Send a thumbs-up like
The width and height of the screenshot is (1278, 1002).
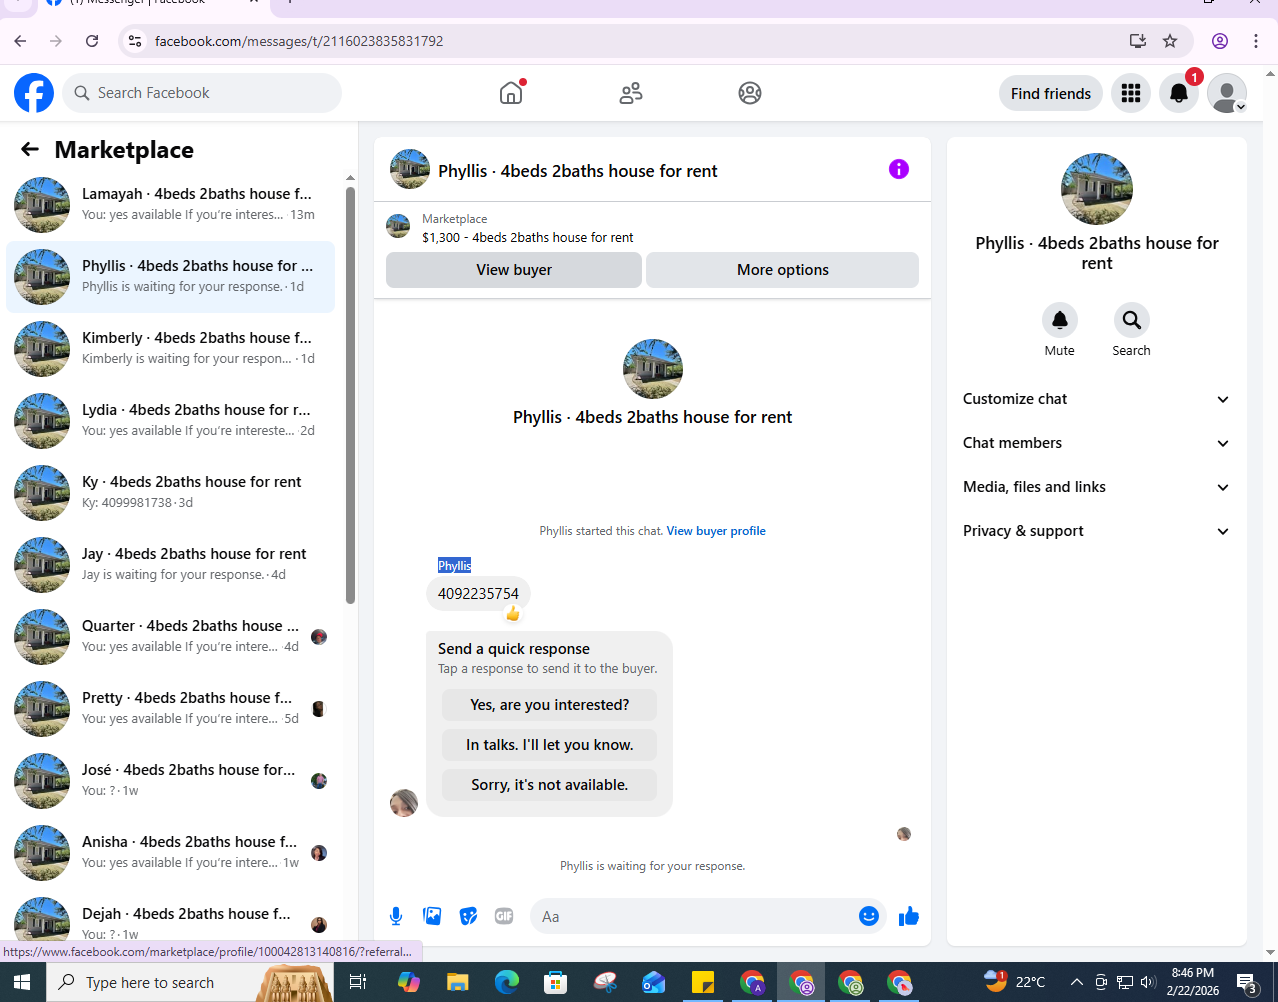coord(909,916)
